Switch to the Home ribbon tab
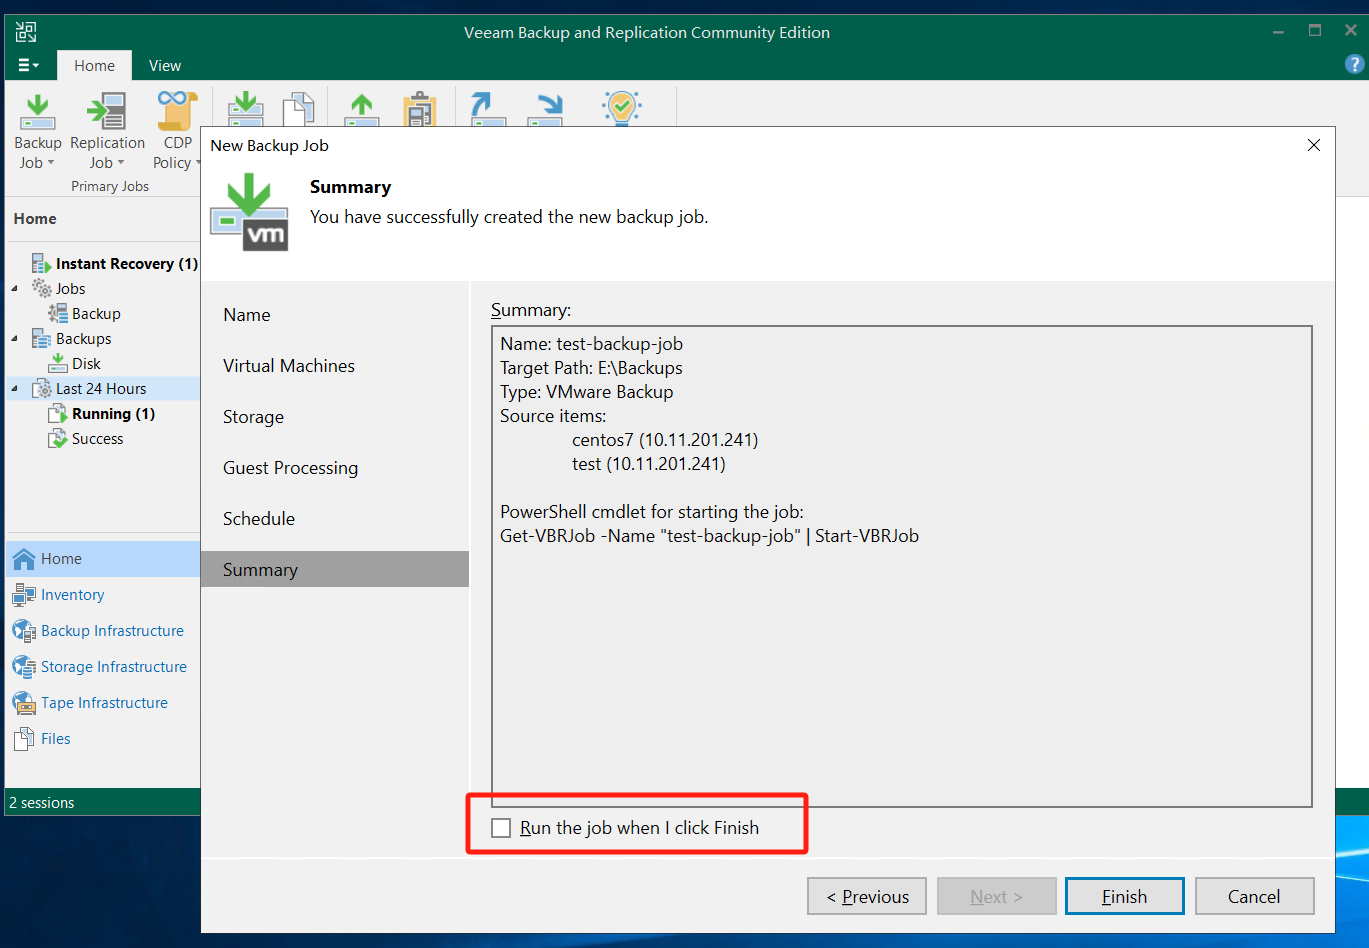This screenshot has height=948, width=1369. coord(94,65)
